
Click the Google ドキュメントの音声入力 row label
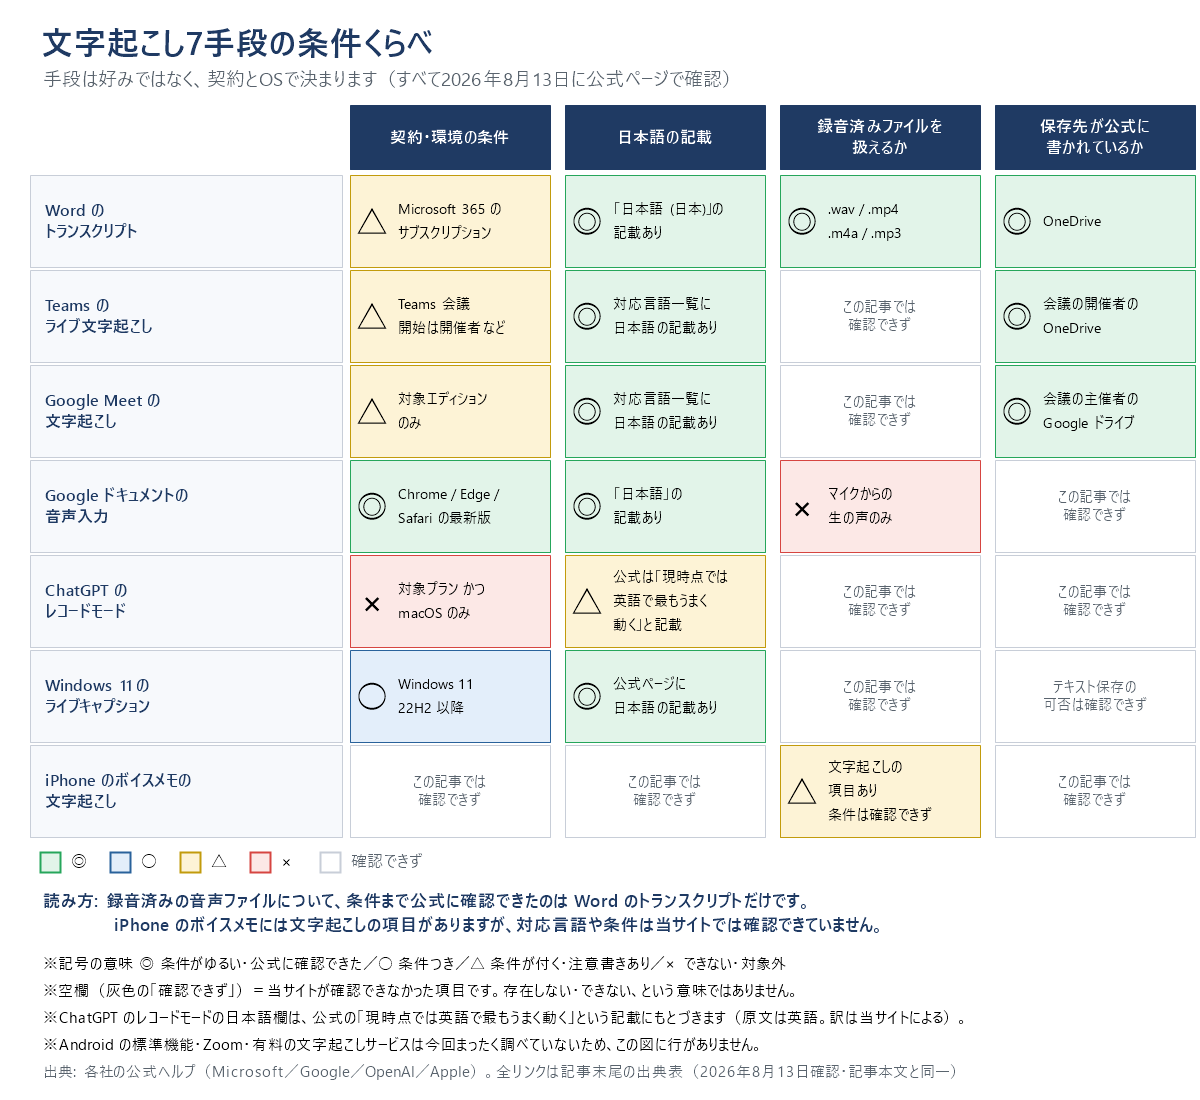click(186, 506)
